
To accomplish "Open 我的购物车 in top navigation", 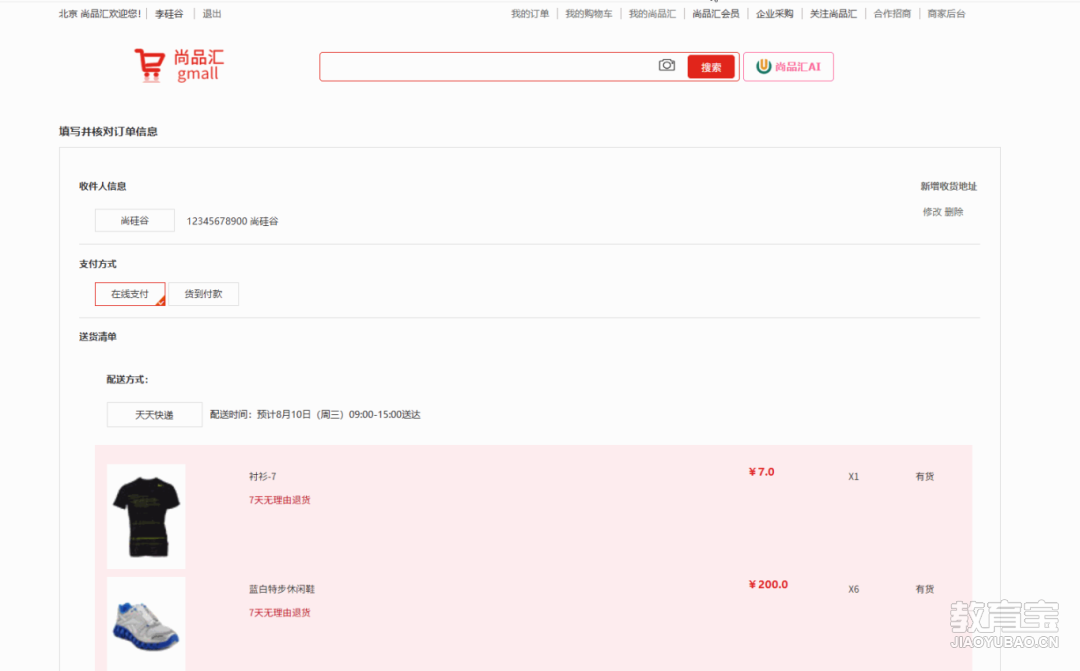I will [589, 14].
